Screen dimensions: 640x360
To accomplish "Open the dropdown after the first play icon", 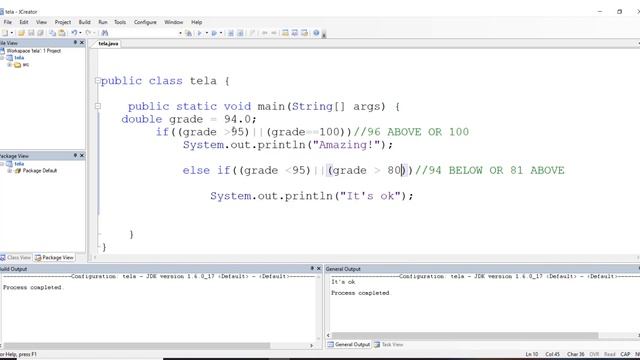I will point(207,33).
